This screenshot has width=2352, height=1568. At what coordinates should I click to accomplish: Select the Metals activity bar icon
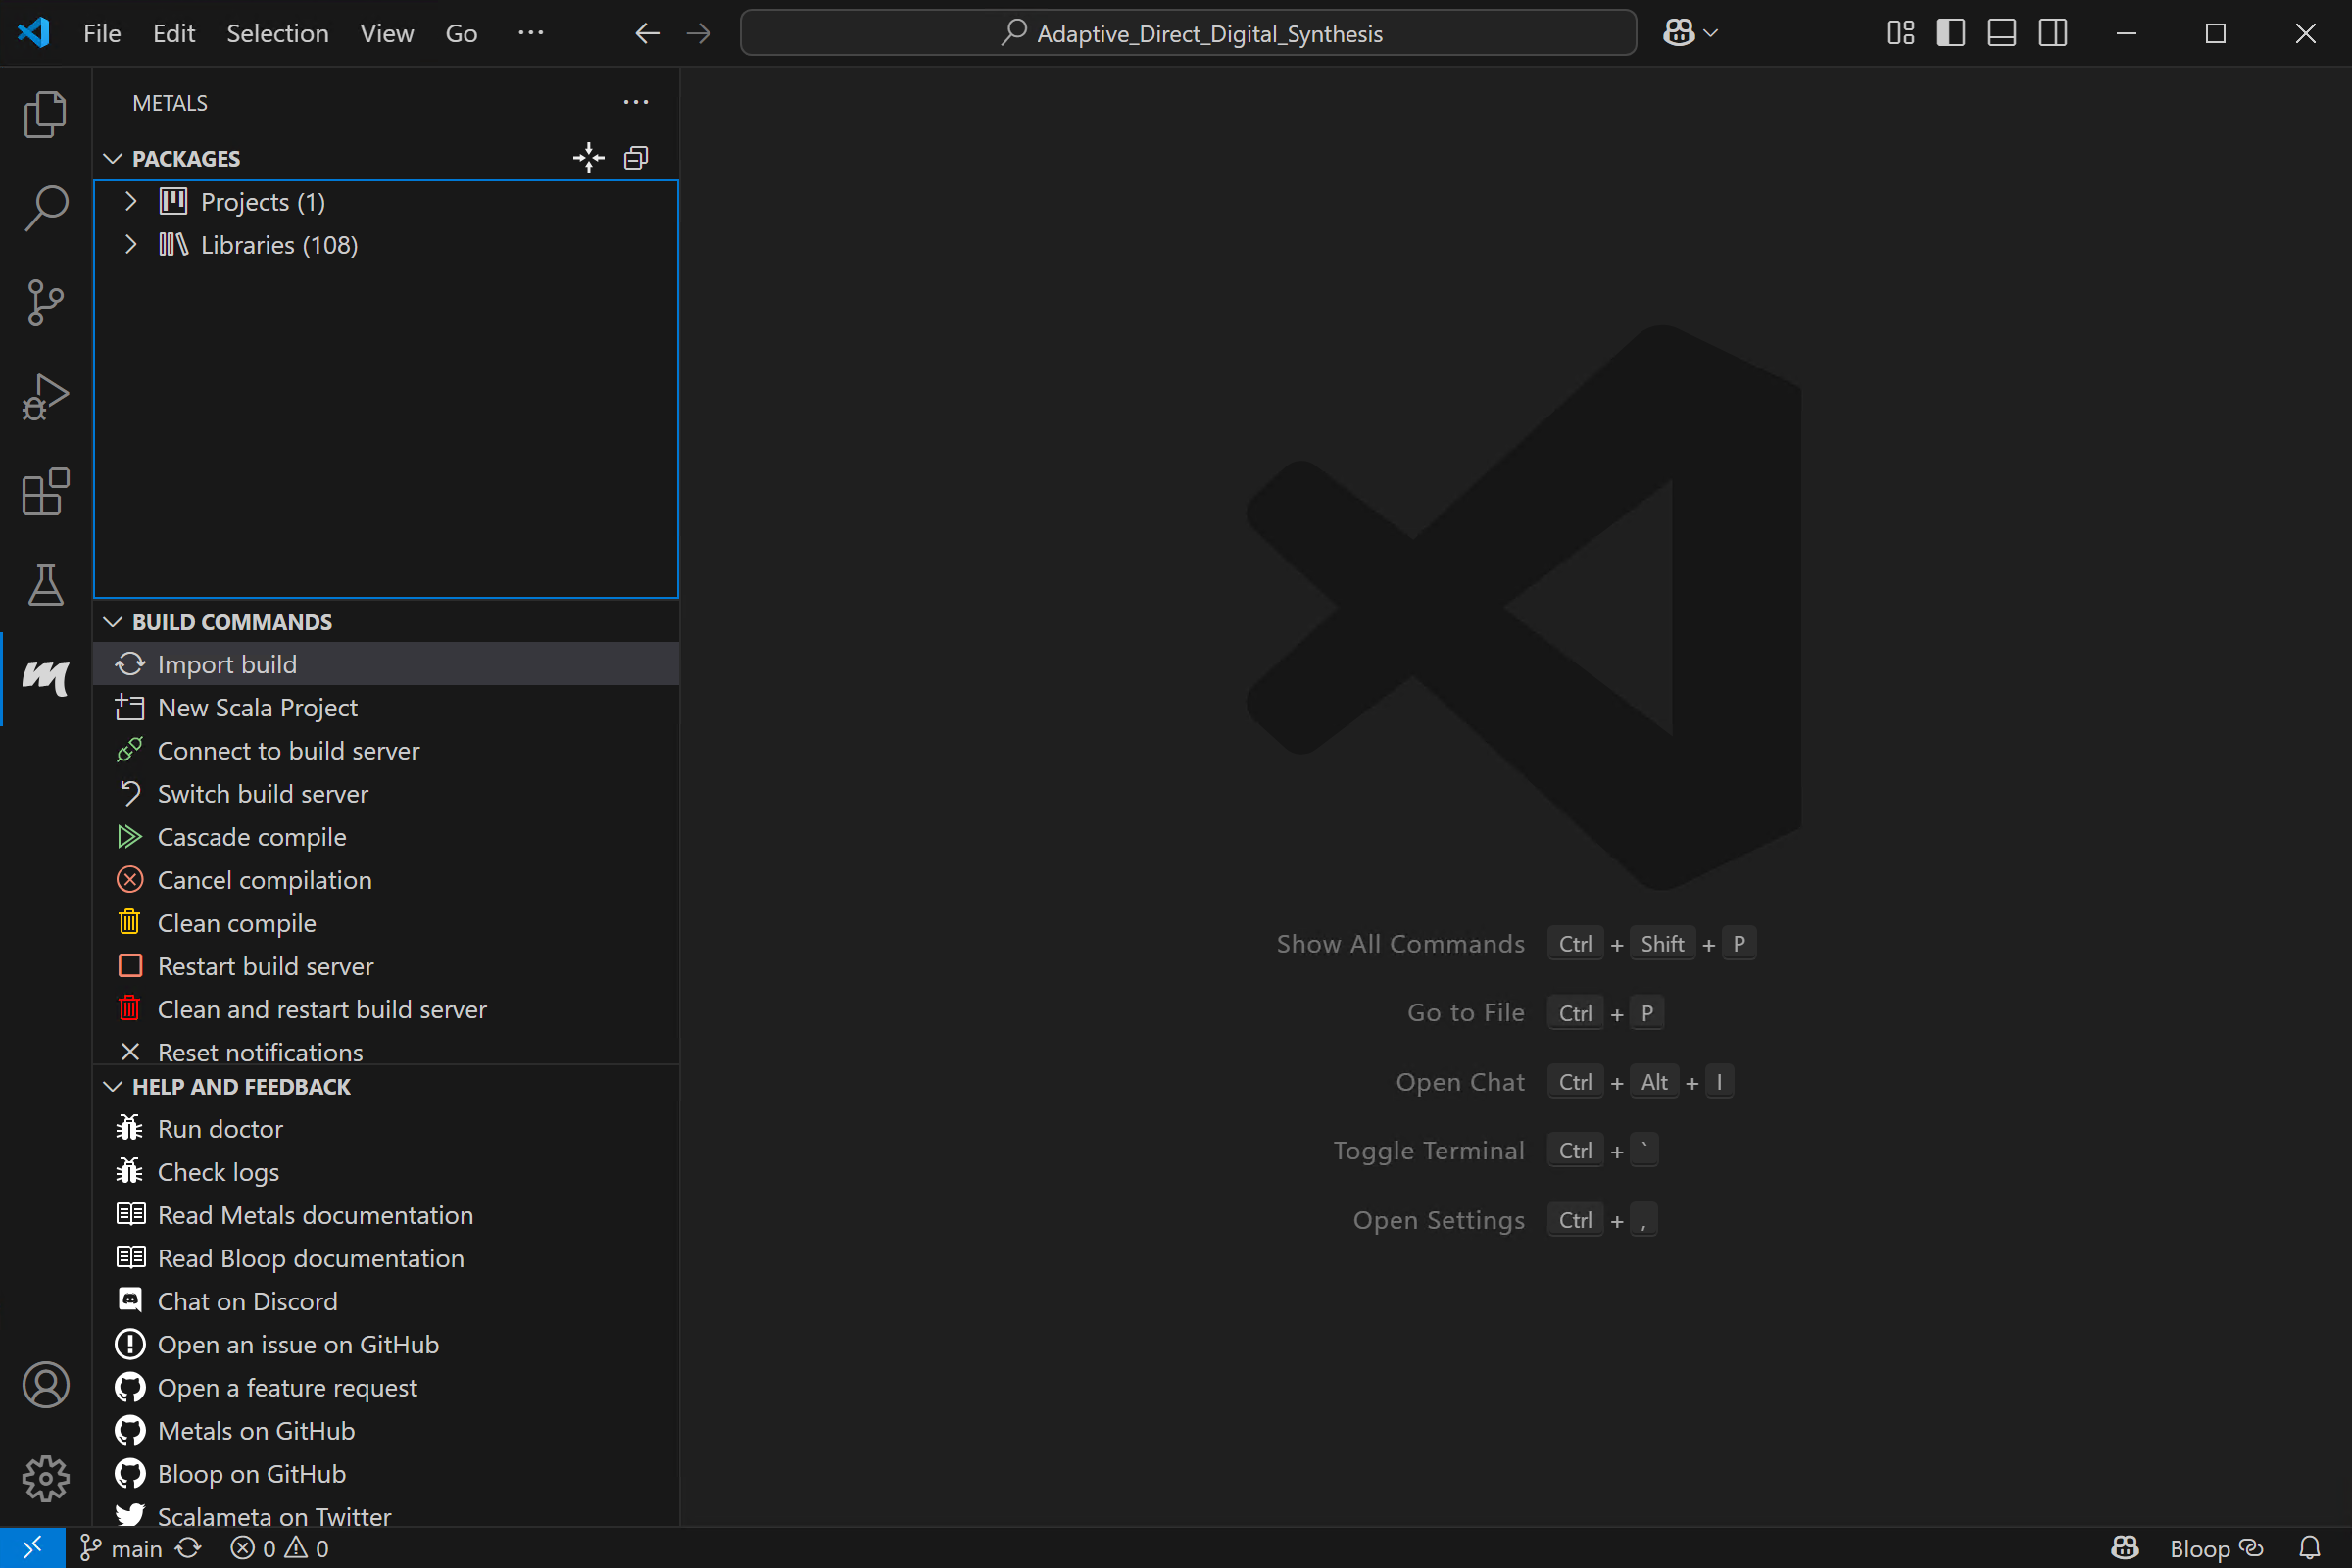pos(45,678)
